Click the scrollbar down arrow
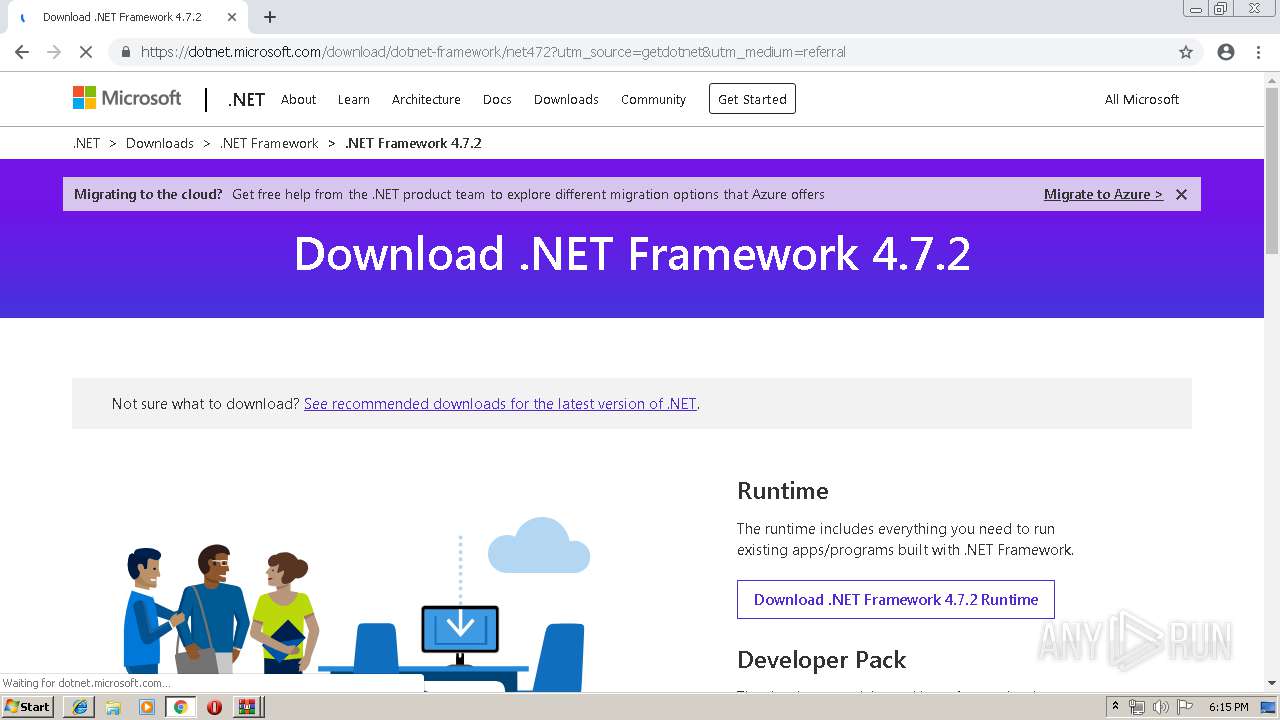The width and height of the screenshot is (1280, 720). [1272, 683]
